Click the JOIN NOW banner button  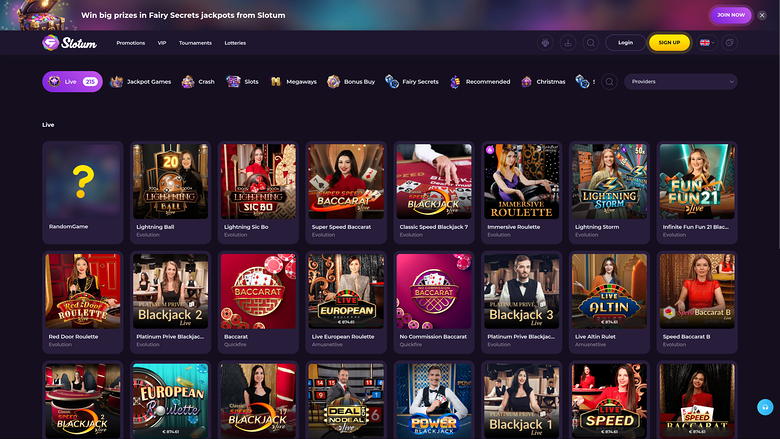tap(731, 15)
